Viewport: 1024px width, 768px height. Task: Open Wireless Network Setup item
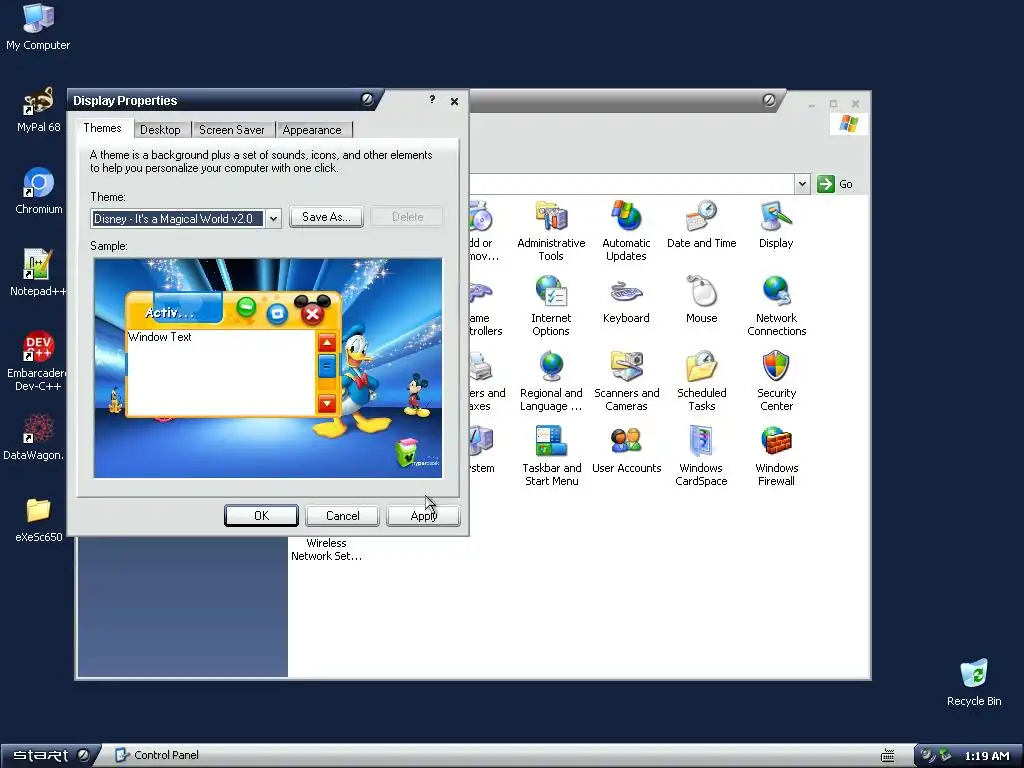[x=326, y=550]
